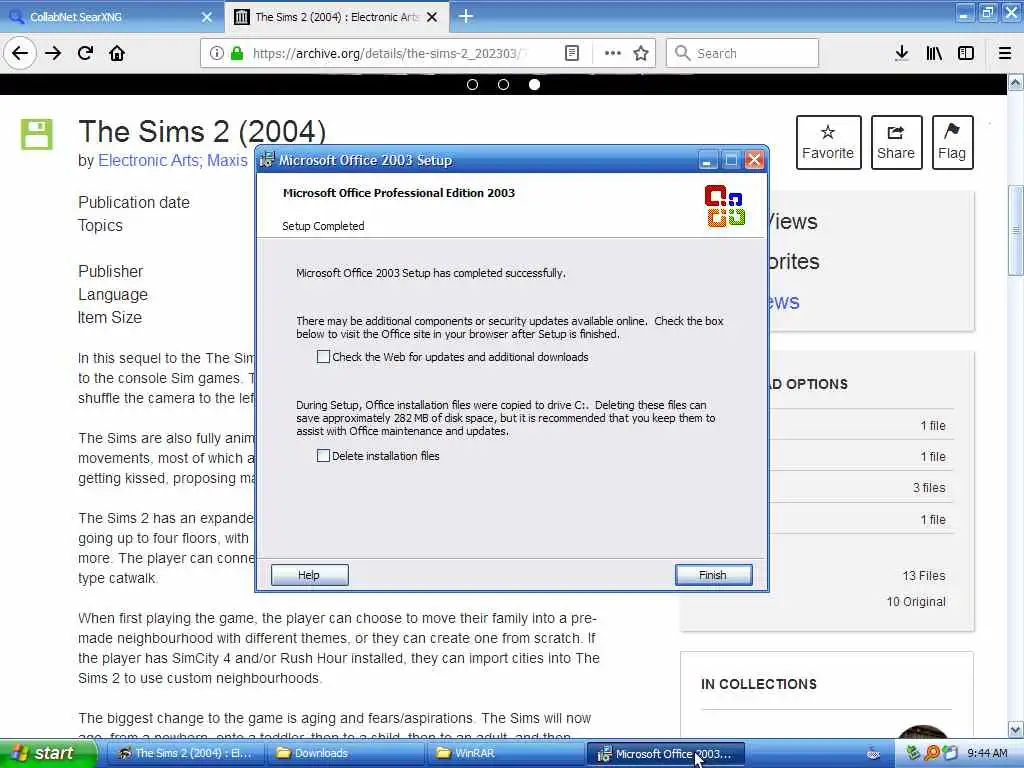Click the coffee cup tray icon

point(873,754)
